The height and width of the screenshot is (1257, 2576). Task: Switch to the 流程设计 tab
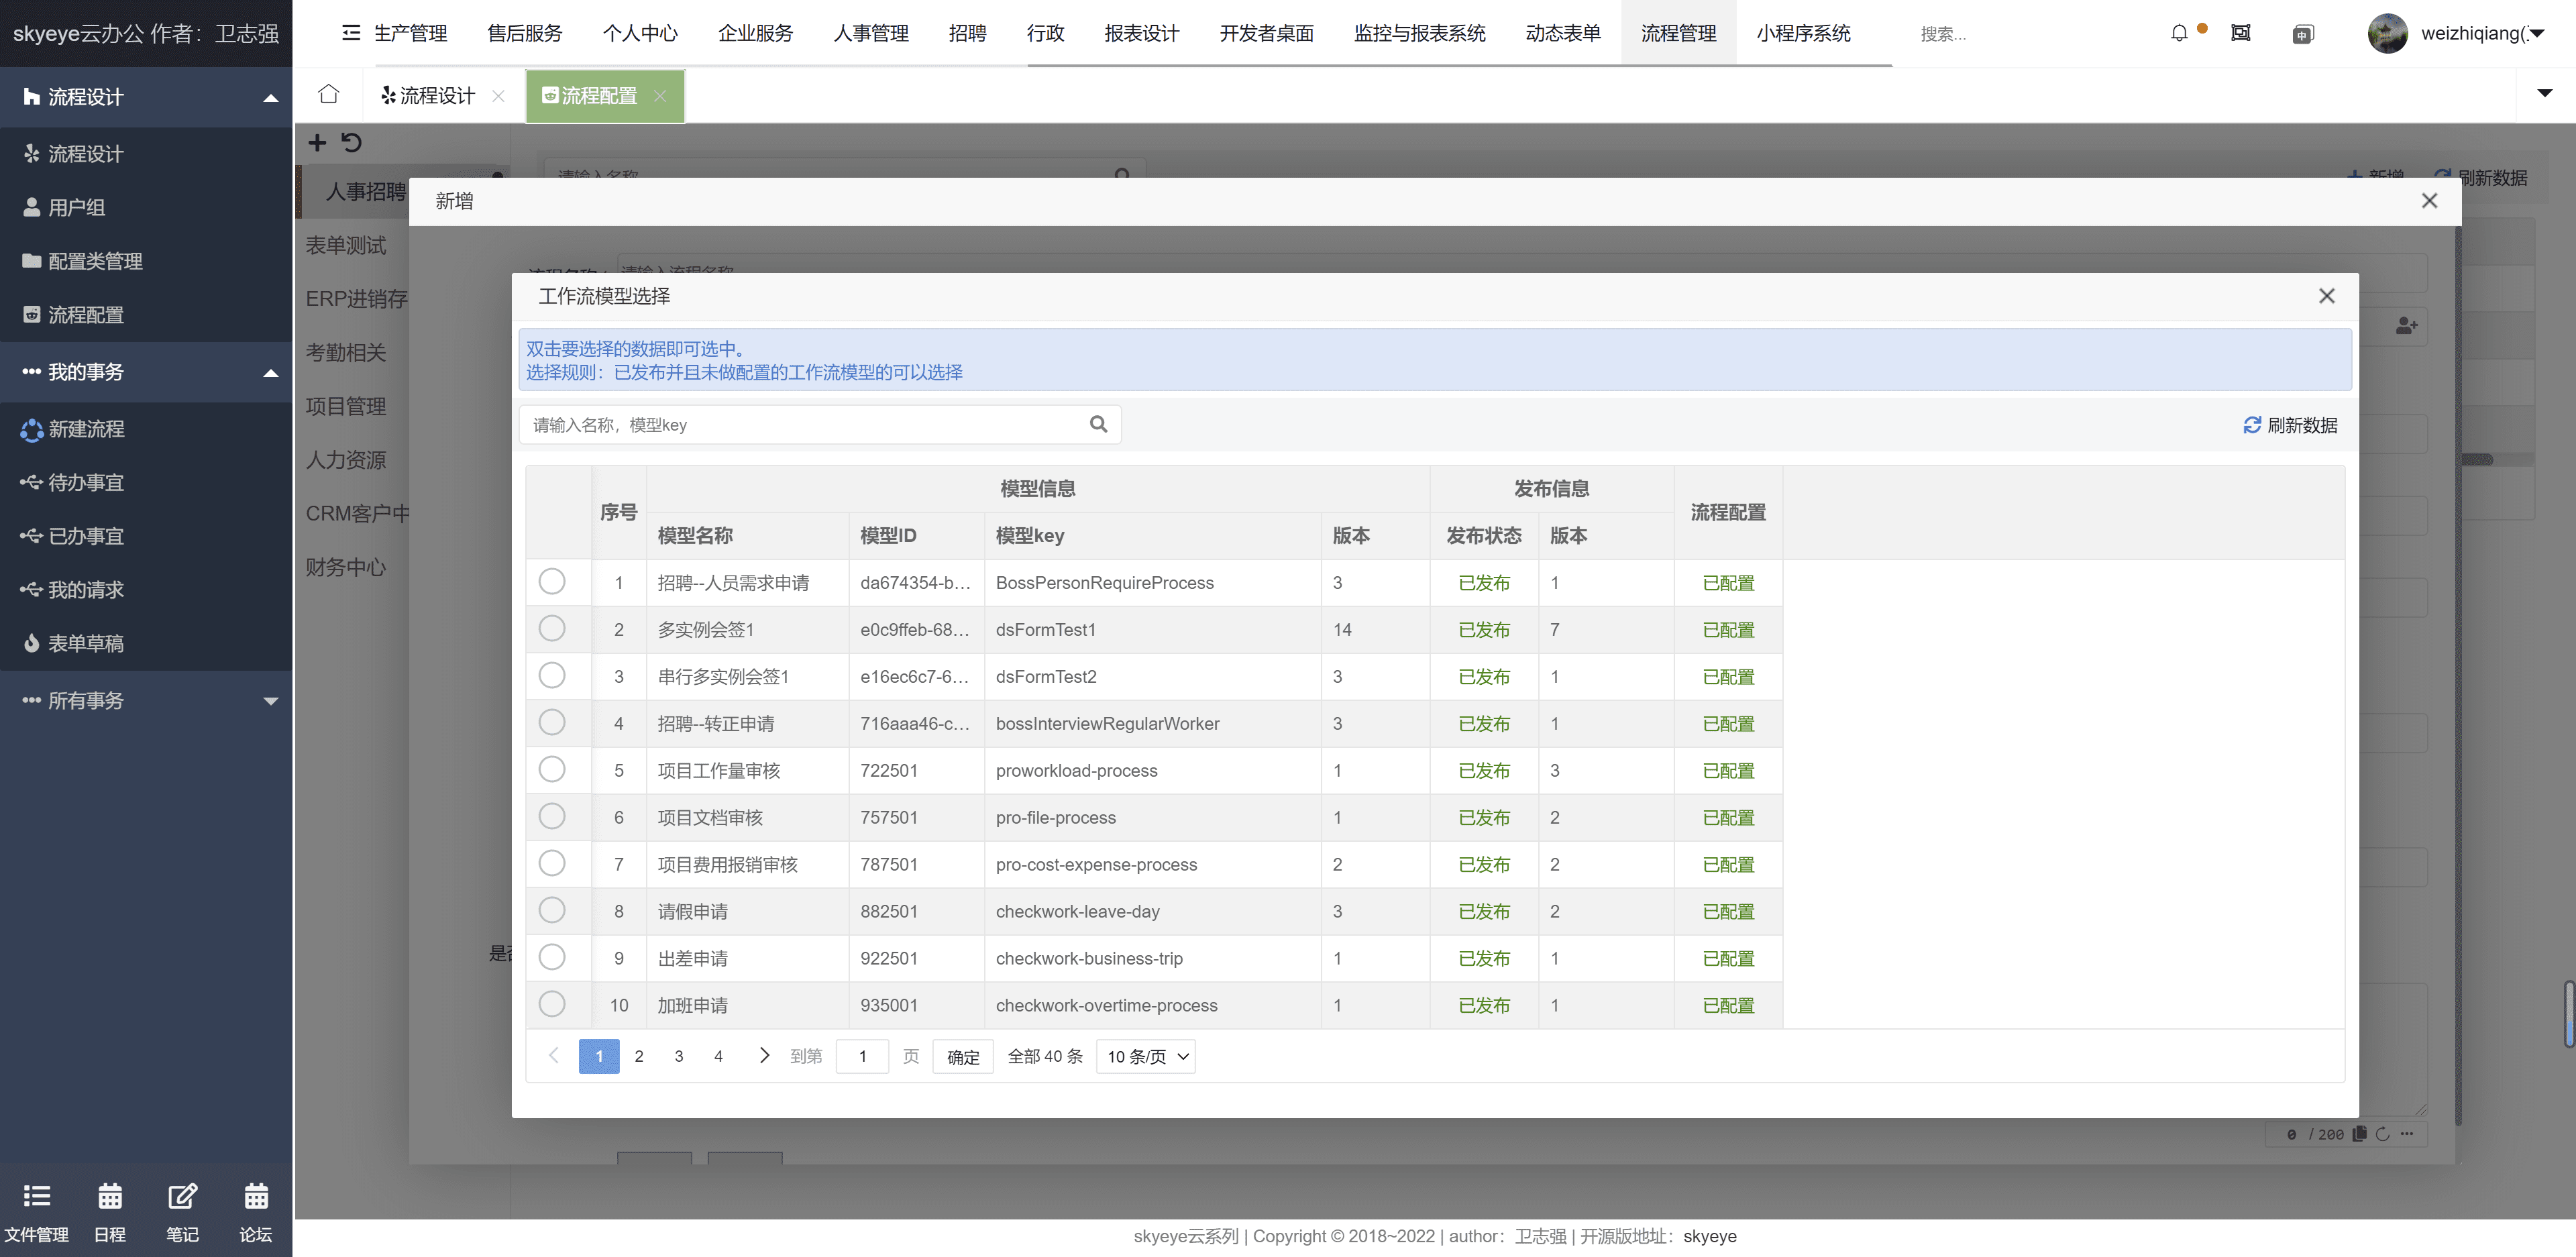coord(436,96)
